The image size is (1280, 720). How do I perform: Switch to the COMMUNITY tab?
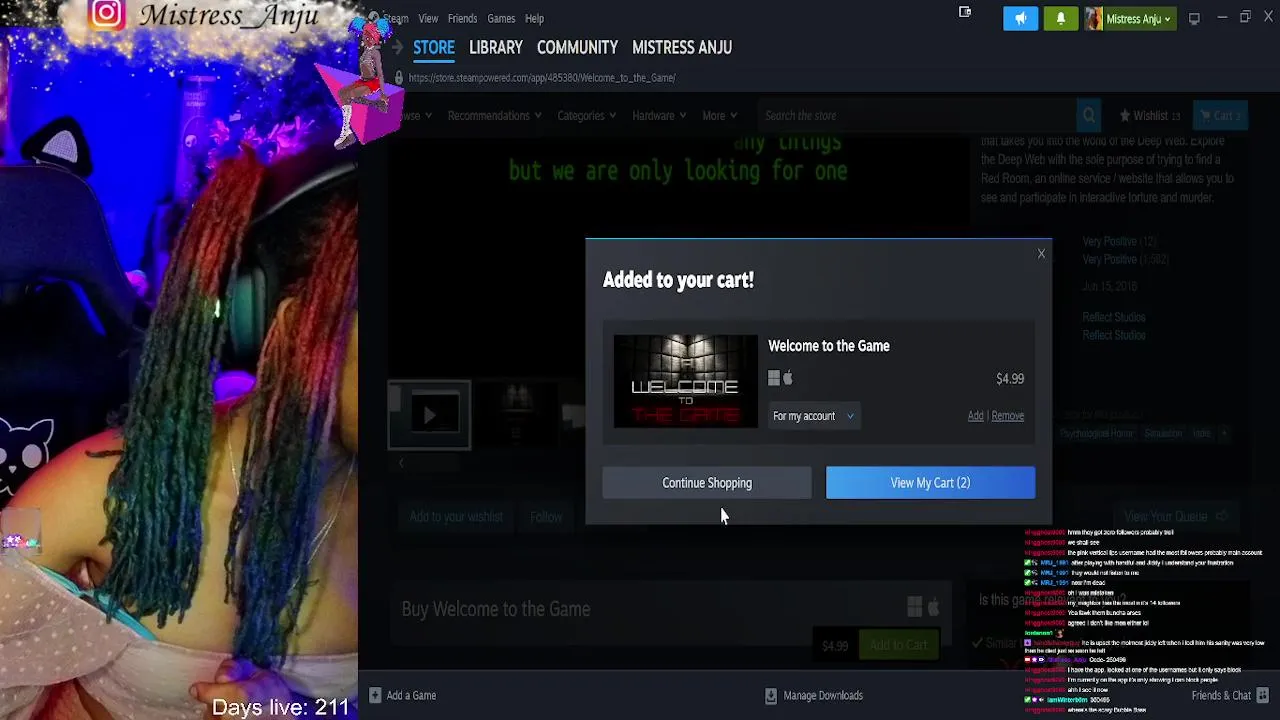pyautogui.click(x=577, y=47)
